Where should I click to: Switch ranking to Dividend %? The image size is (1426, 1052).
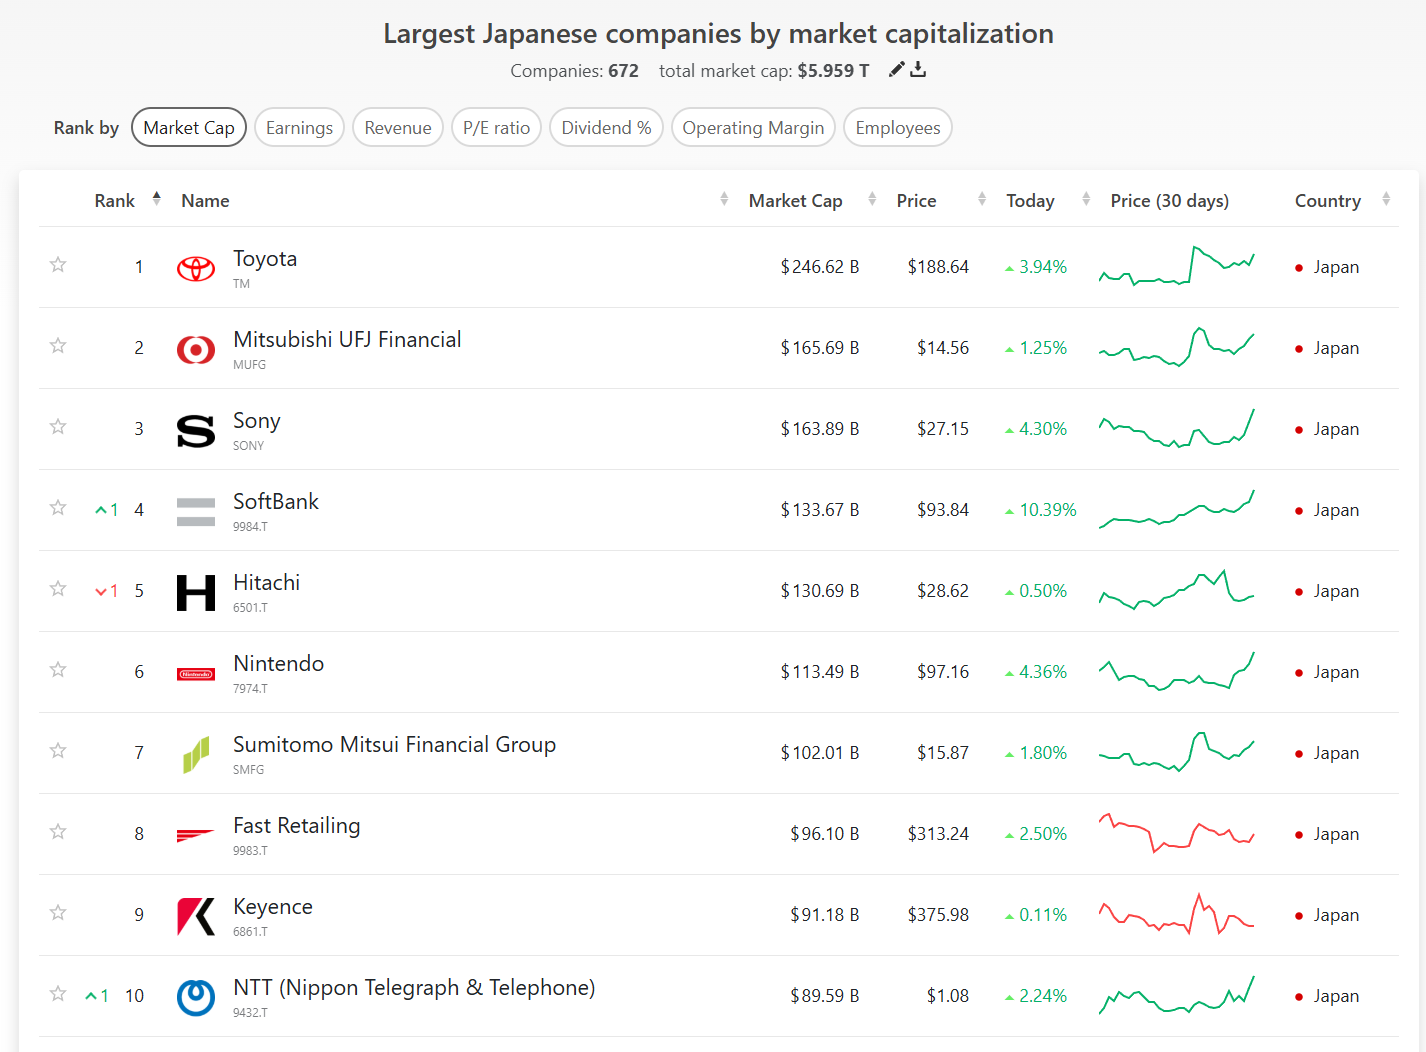click(606, 128)
